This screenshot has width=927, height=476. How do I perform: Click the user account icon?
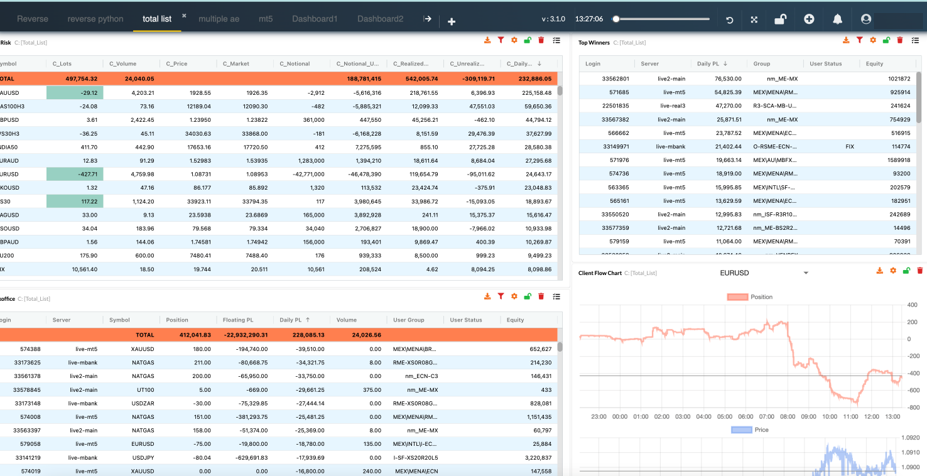coord(866,19)
